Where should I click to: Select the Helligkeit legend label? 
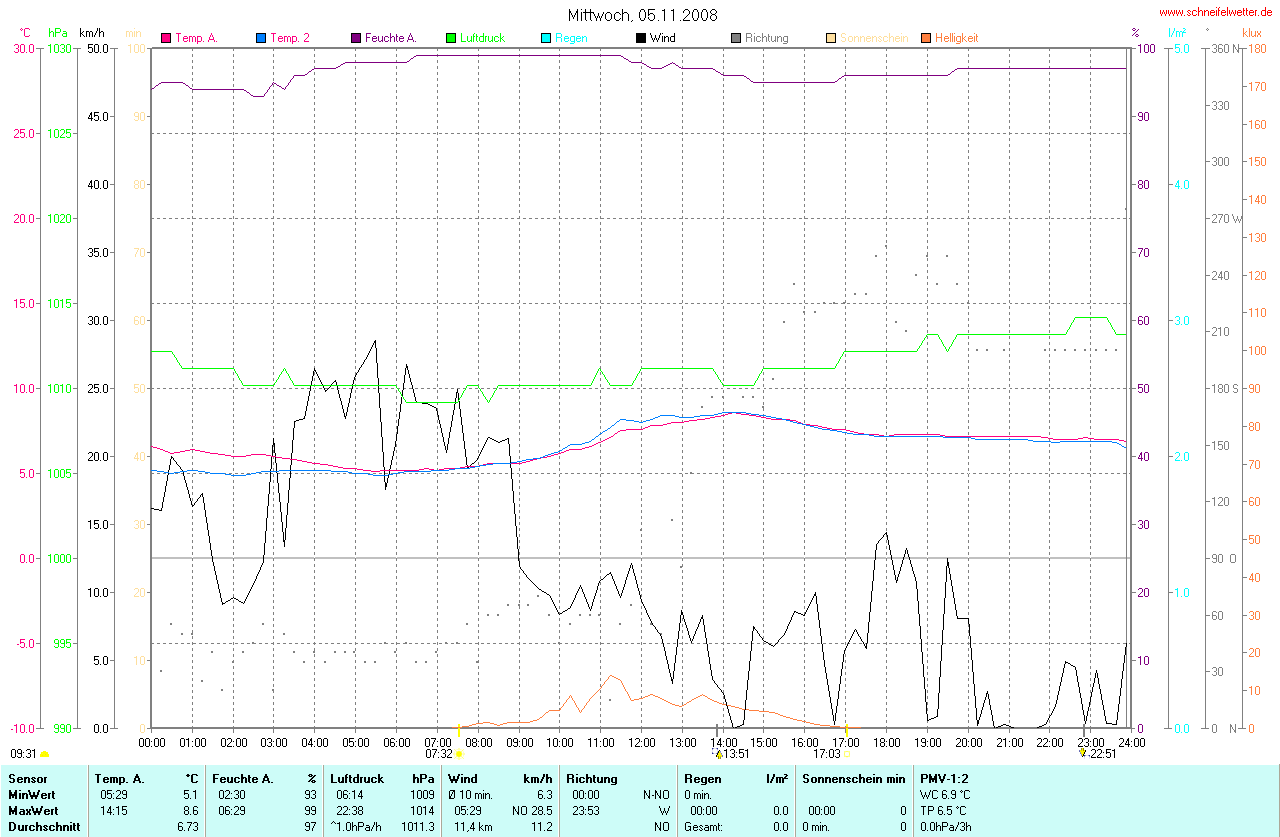pyautogui.click(x=957, y=38)
